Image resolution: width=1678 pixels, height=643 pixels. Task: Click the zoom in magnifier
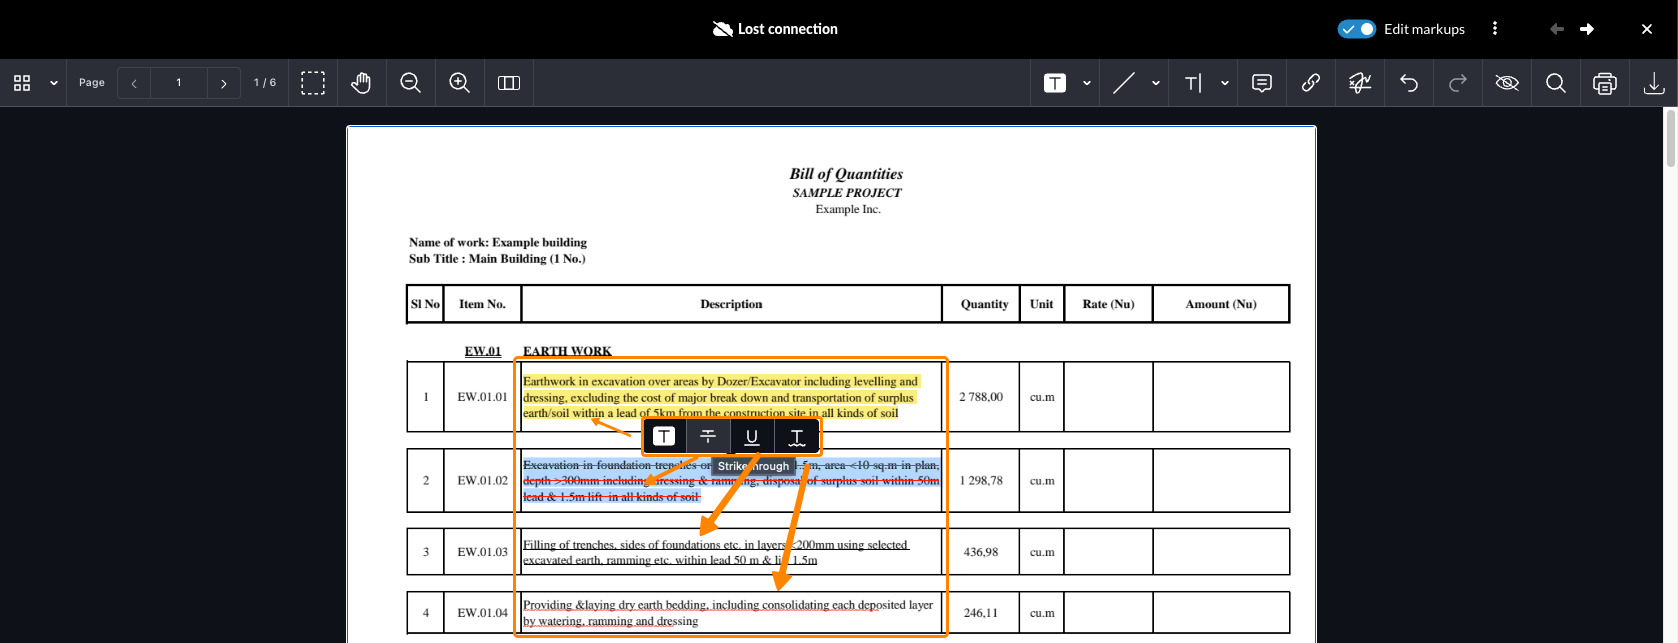tap(459, 83)
